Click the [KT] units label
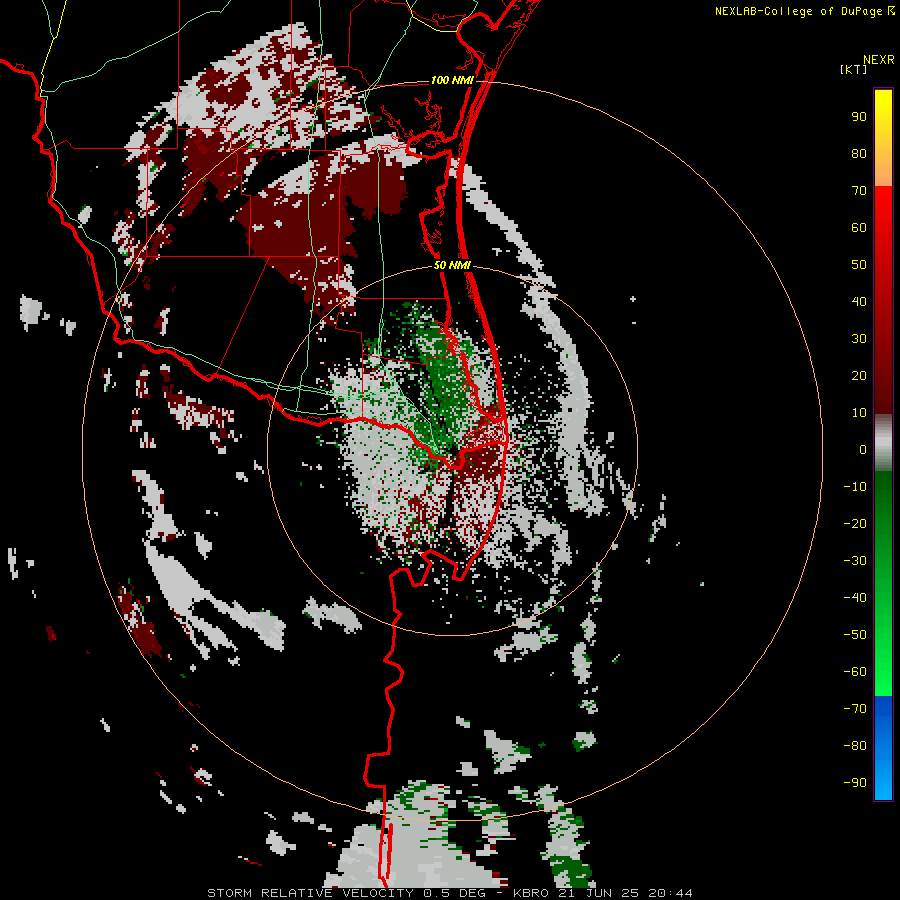 [x=853, y=69]
